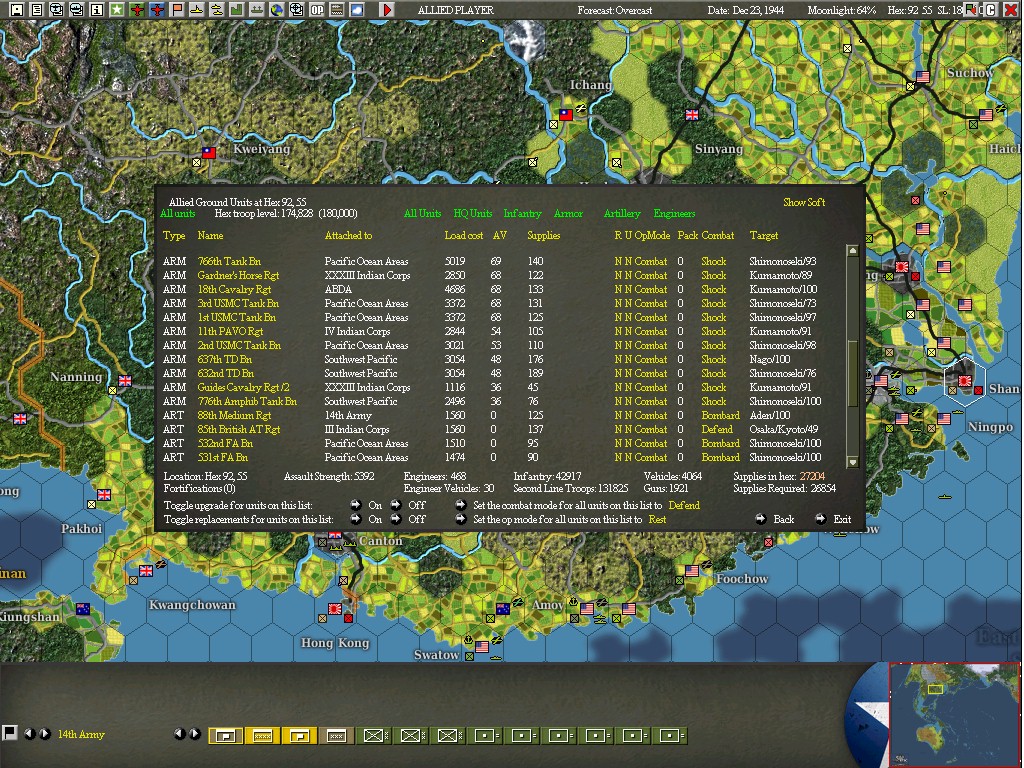The height and width of the screenshot is (768, 1024).
Task: Toggle Show Soft view
Action: (804, 202)
